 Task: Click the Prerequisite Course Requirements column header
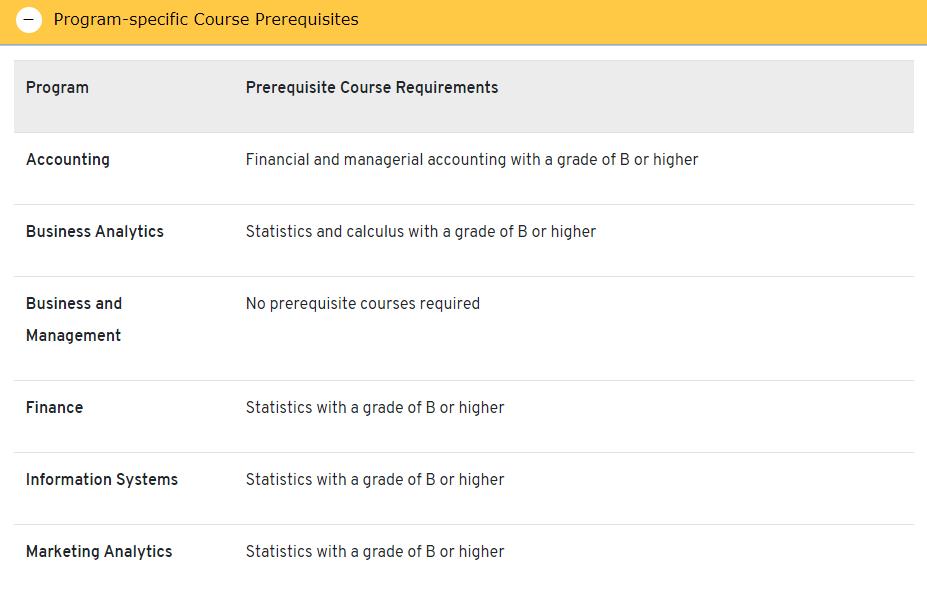(x=372, y=88)
